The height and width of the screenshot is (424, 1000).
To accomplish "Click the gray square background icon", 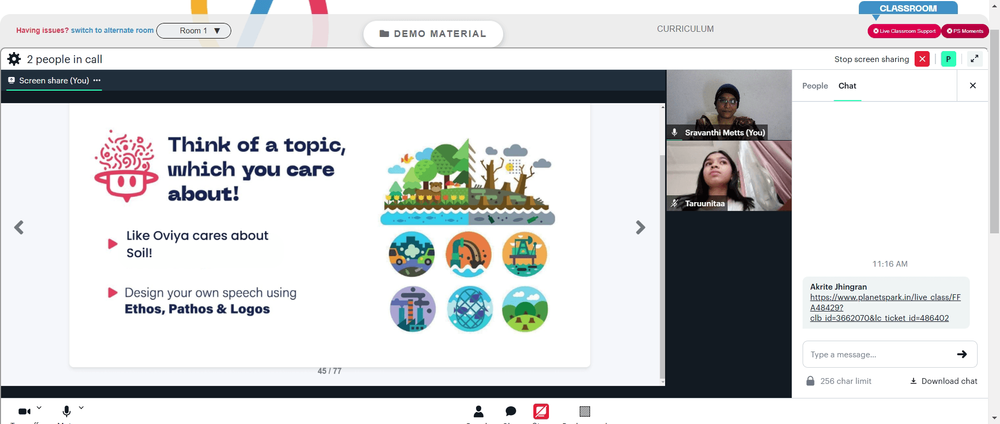I will 585,411.
